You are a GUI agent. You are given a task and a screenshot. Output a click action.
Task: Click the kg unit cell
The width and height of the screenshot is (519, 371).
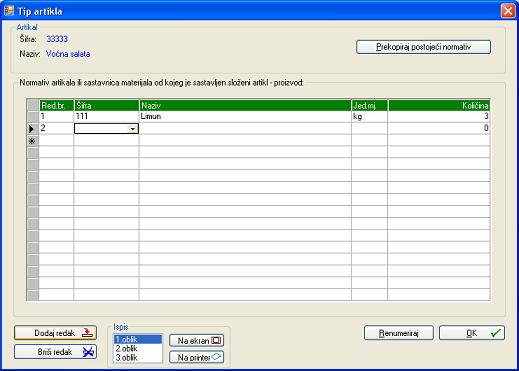[369, 116]
